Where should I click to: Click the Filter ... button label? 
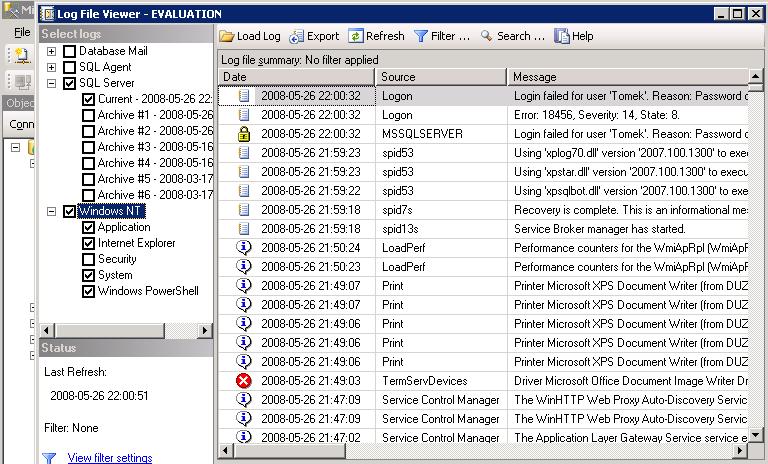pos(450,36)
